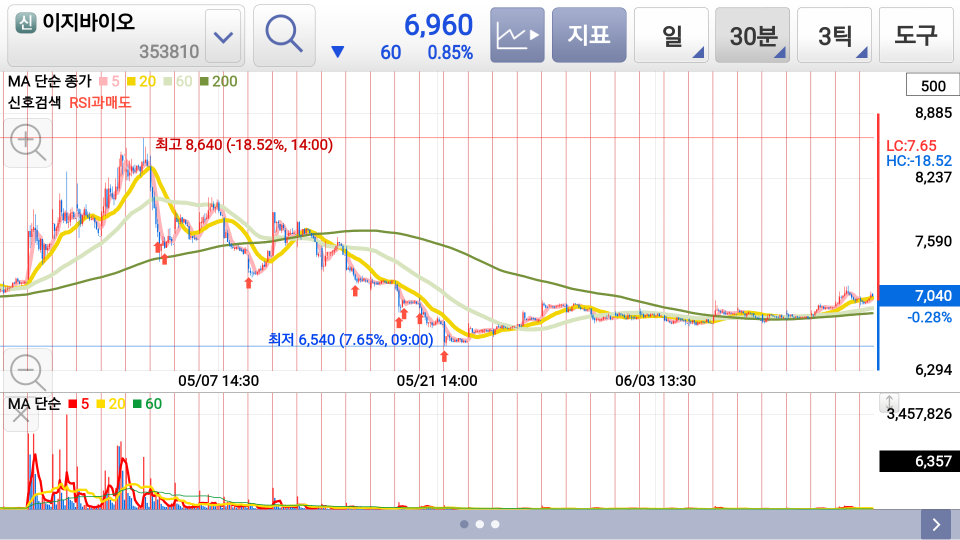The height and width of the screenshot is (540, 960).
Task: Tap the 05/07 14:30 date label
Action: (x=218, y=381)
